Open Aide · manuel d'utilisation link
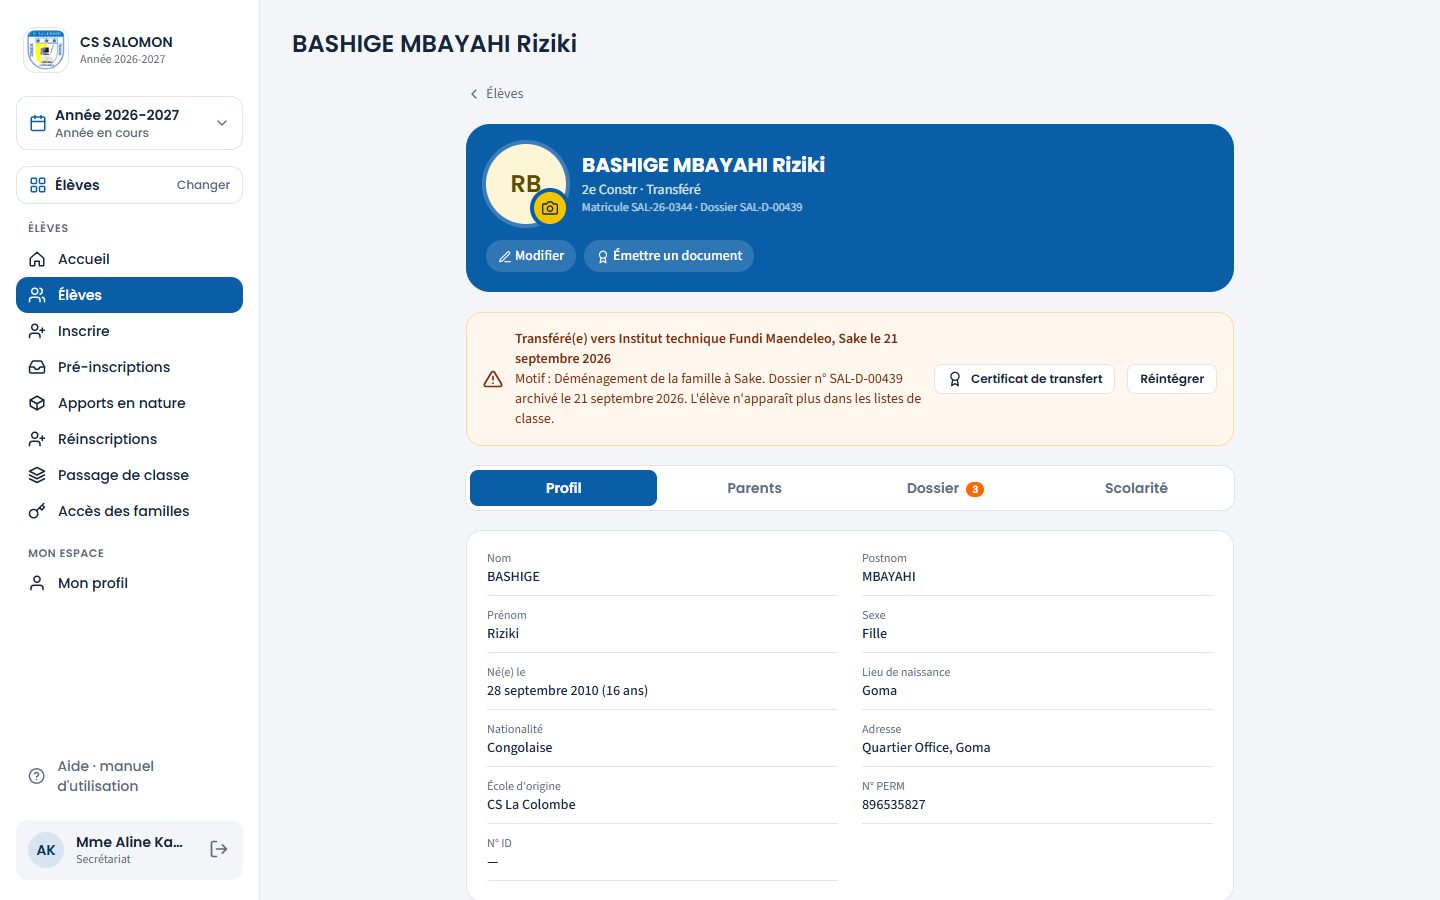This screenshot has height=900, width=1440. point(129,776)
